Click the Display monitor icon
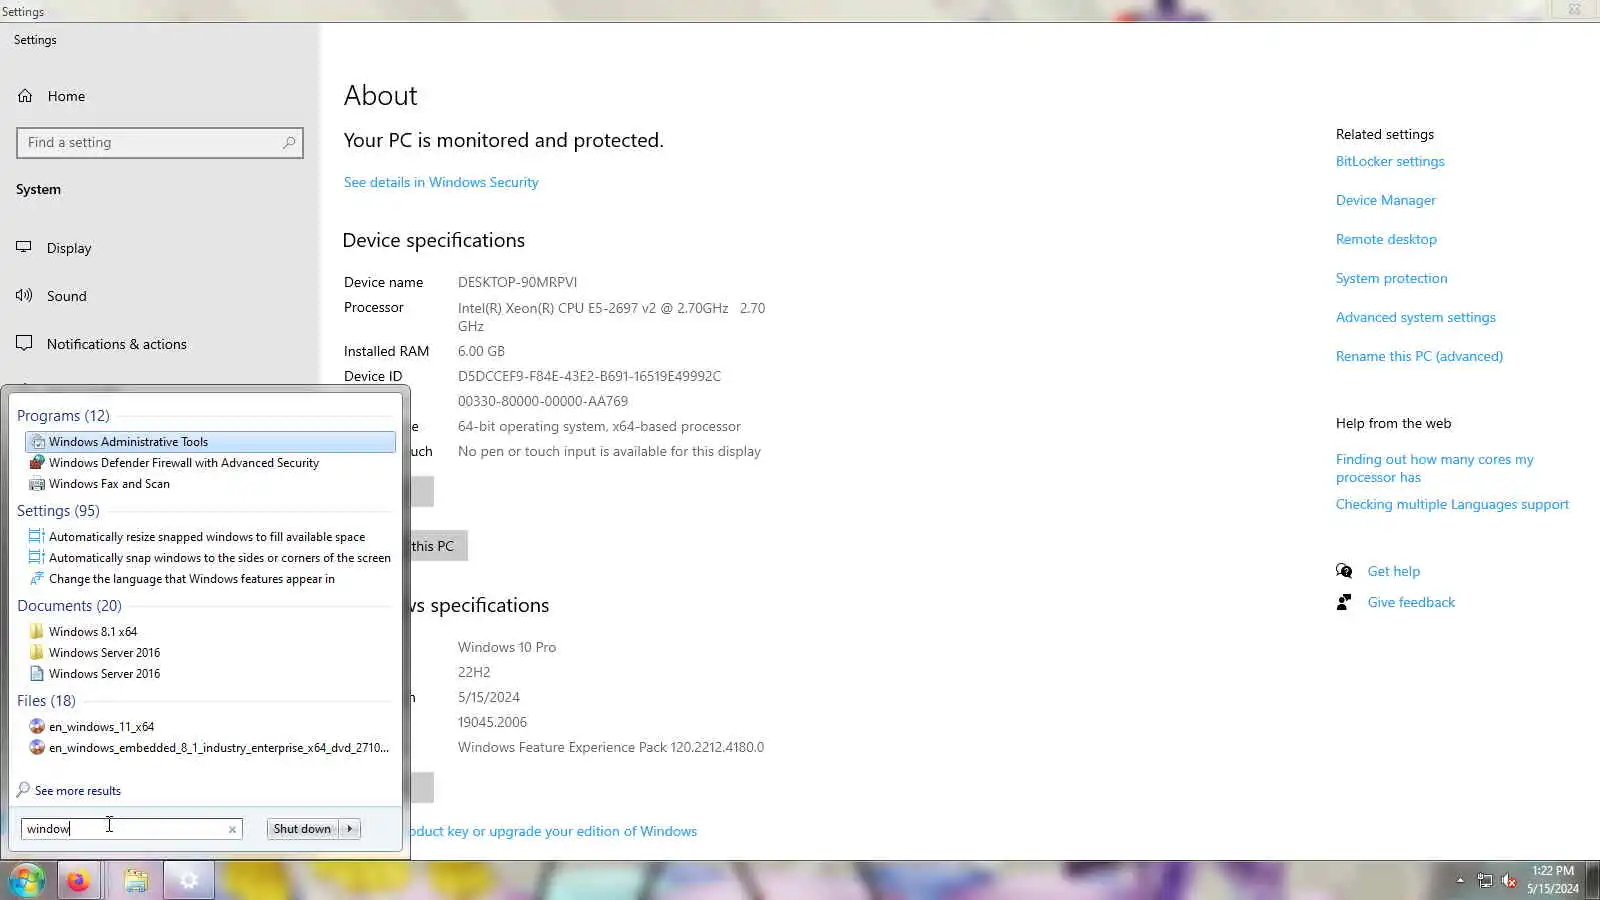 point(24,247)
